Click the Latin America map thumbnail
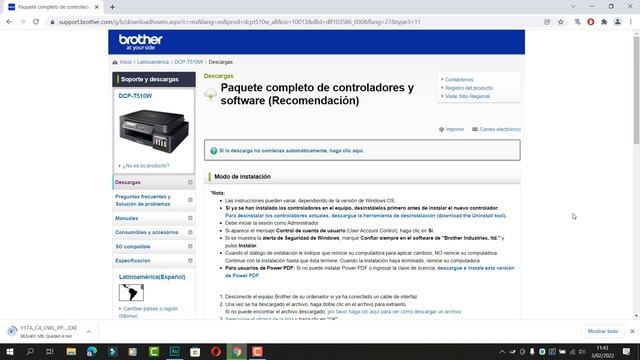640x360 pixels. point(131,293)
